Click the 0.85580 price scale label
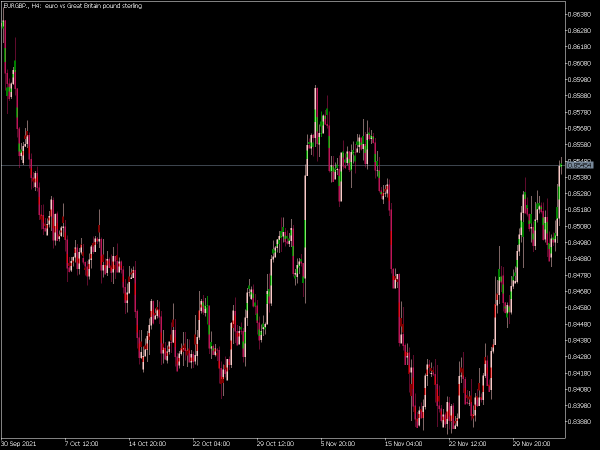The width and height of the screenshot is (600, 450). click(x=579, y=145)
